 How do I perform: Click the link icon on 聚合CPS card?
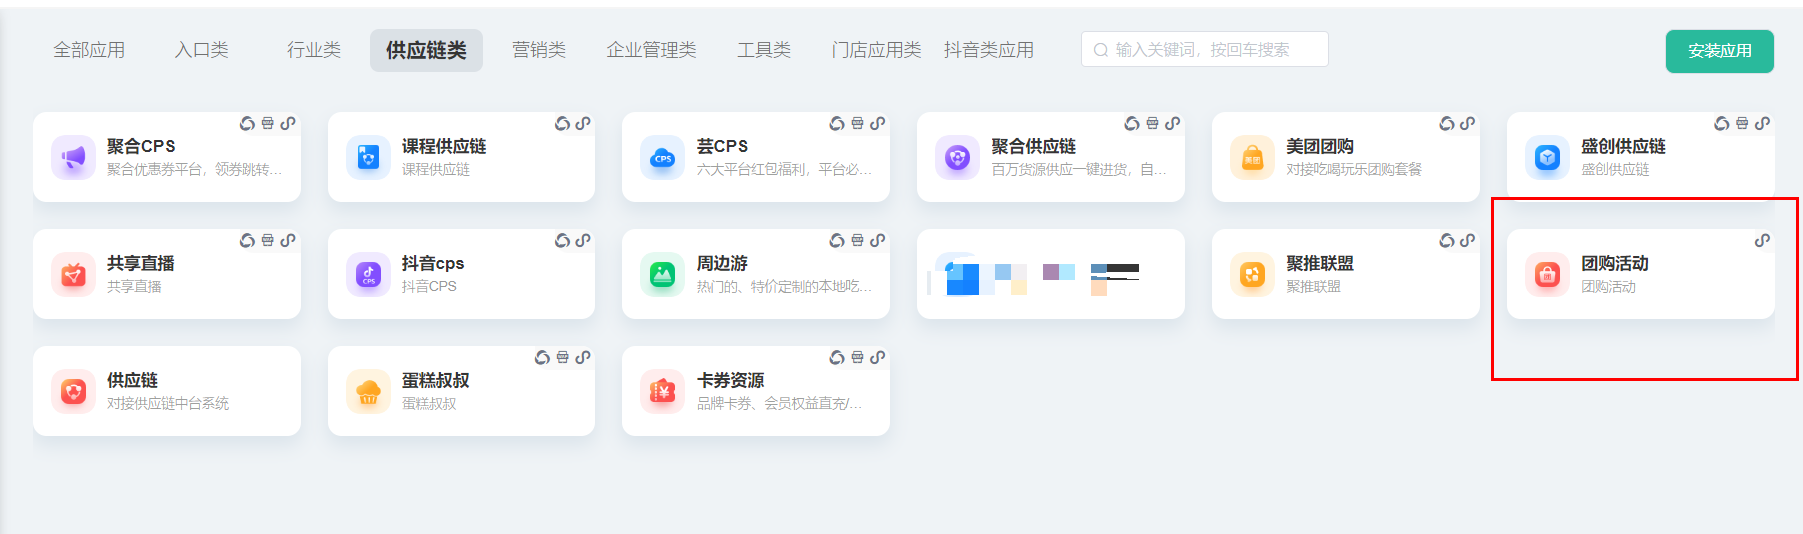coord(288,124)
